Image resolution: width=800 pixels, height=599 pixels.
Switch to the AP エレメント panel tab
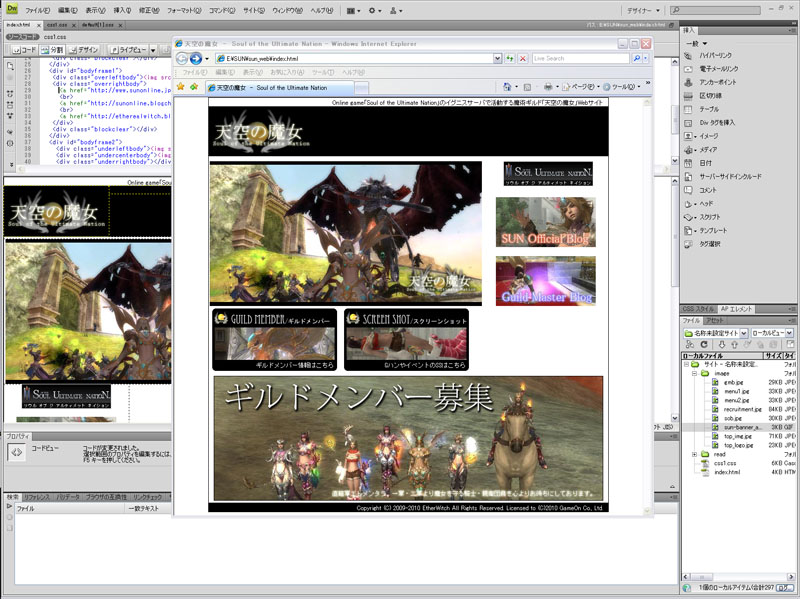(x=736, y=309)
